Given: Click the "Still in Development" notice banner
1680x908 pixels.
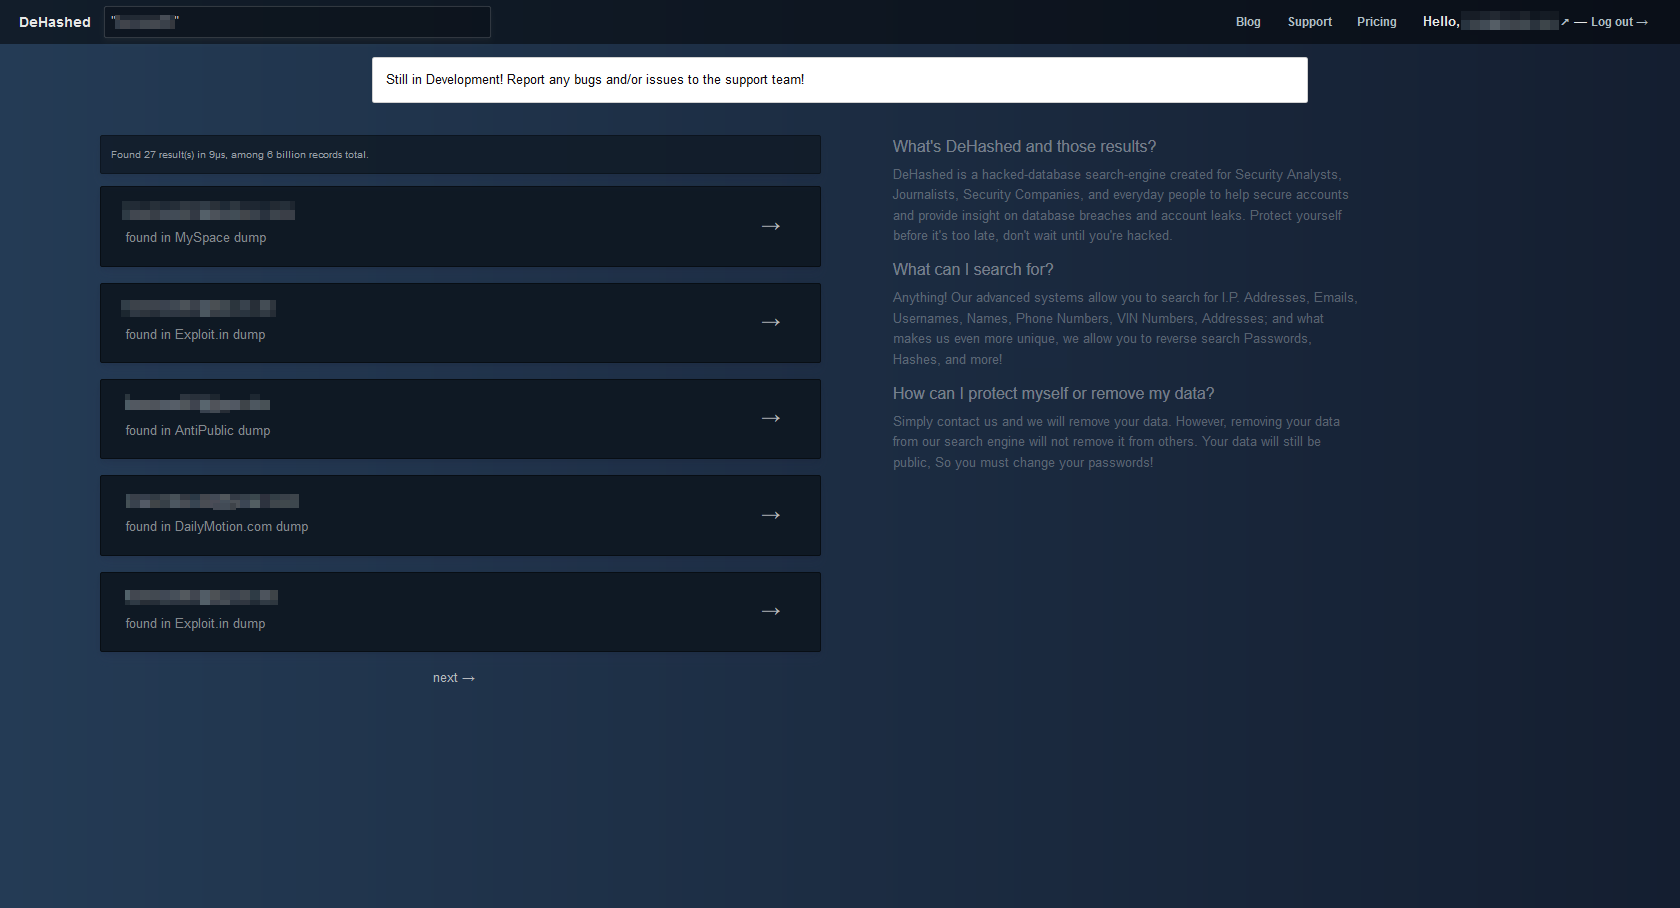Looking at the screenshot, I should 839,80.
